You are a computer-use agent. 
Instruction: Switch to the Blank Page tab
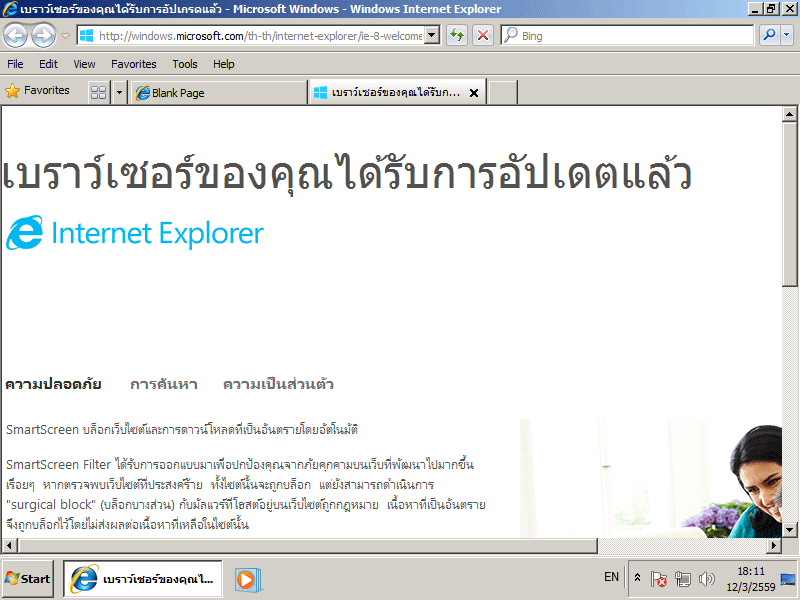[219, 92]
